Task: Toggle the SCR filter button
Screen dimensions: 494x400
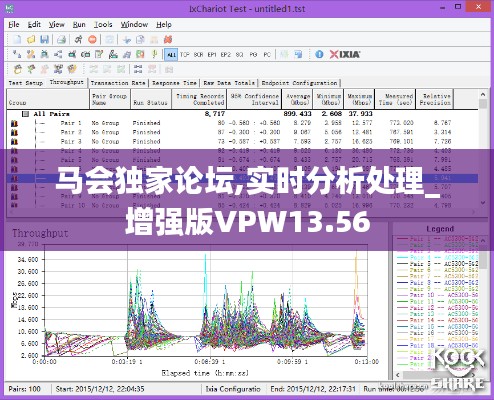Action: point(198,54)
